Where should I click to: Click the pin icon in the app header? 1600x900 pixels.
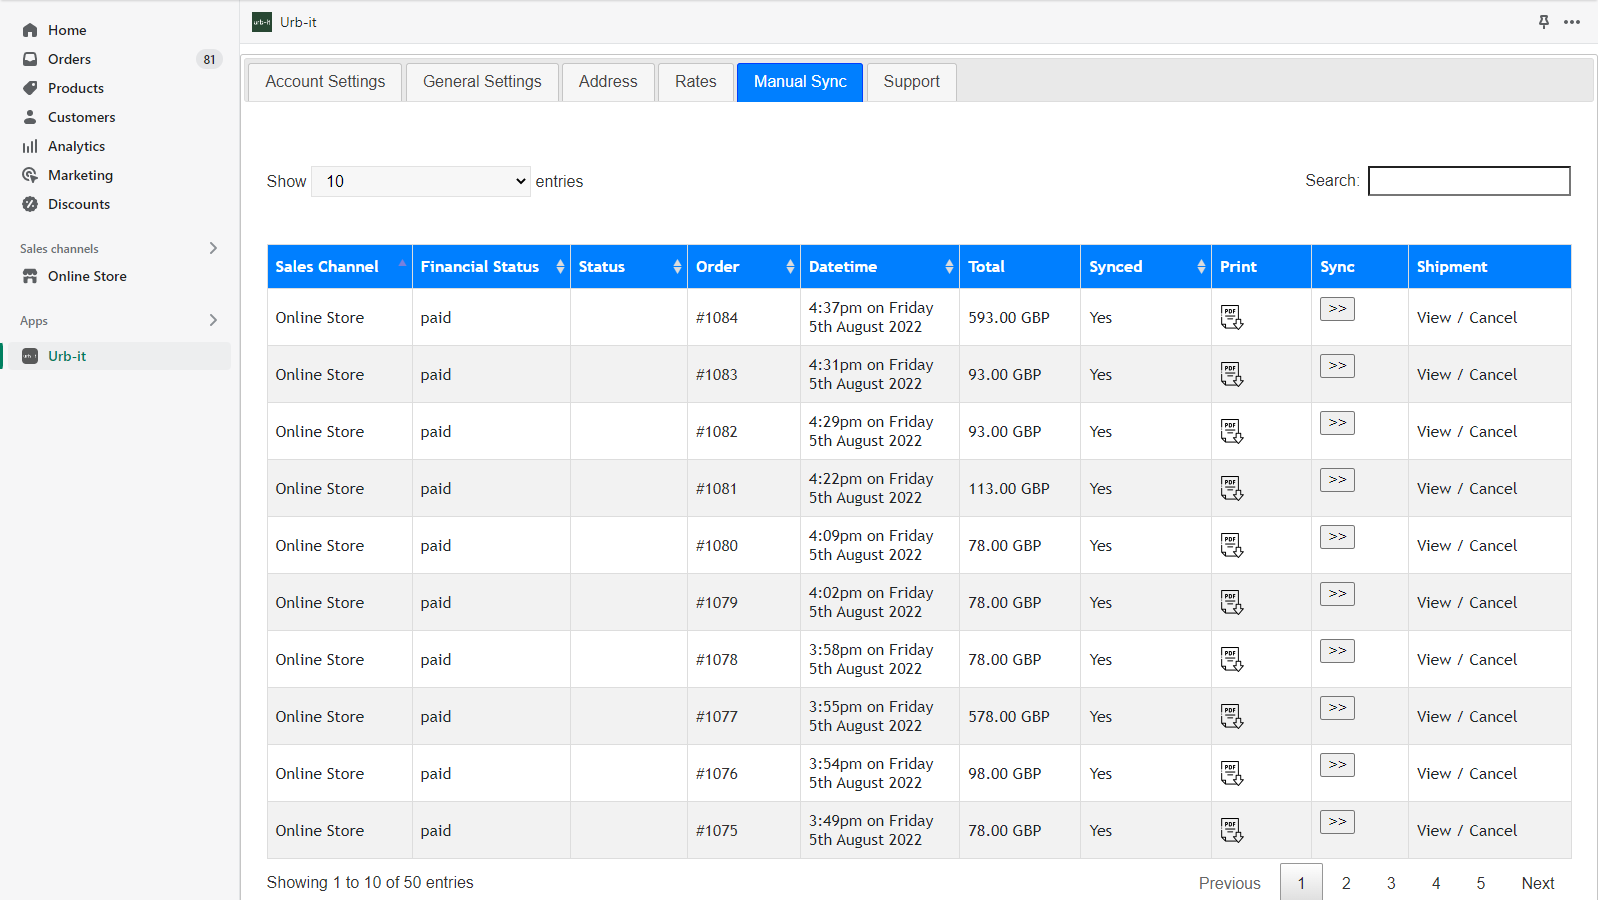click(x=1543, y=22)
